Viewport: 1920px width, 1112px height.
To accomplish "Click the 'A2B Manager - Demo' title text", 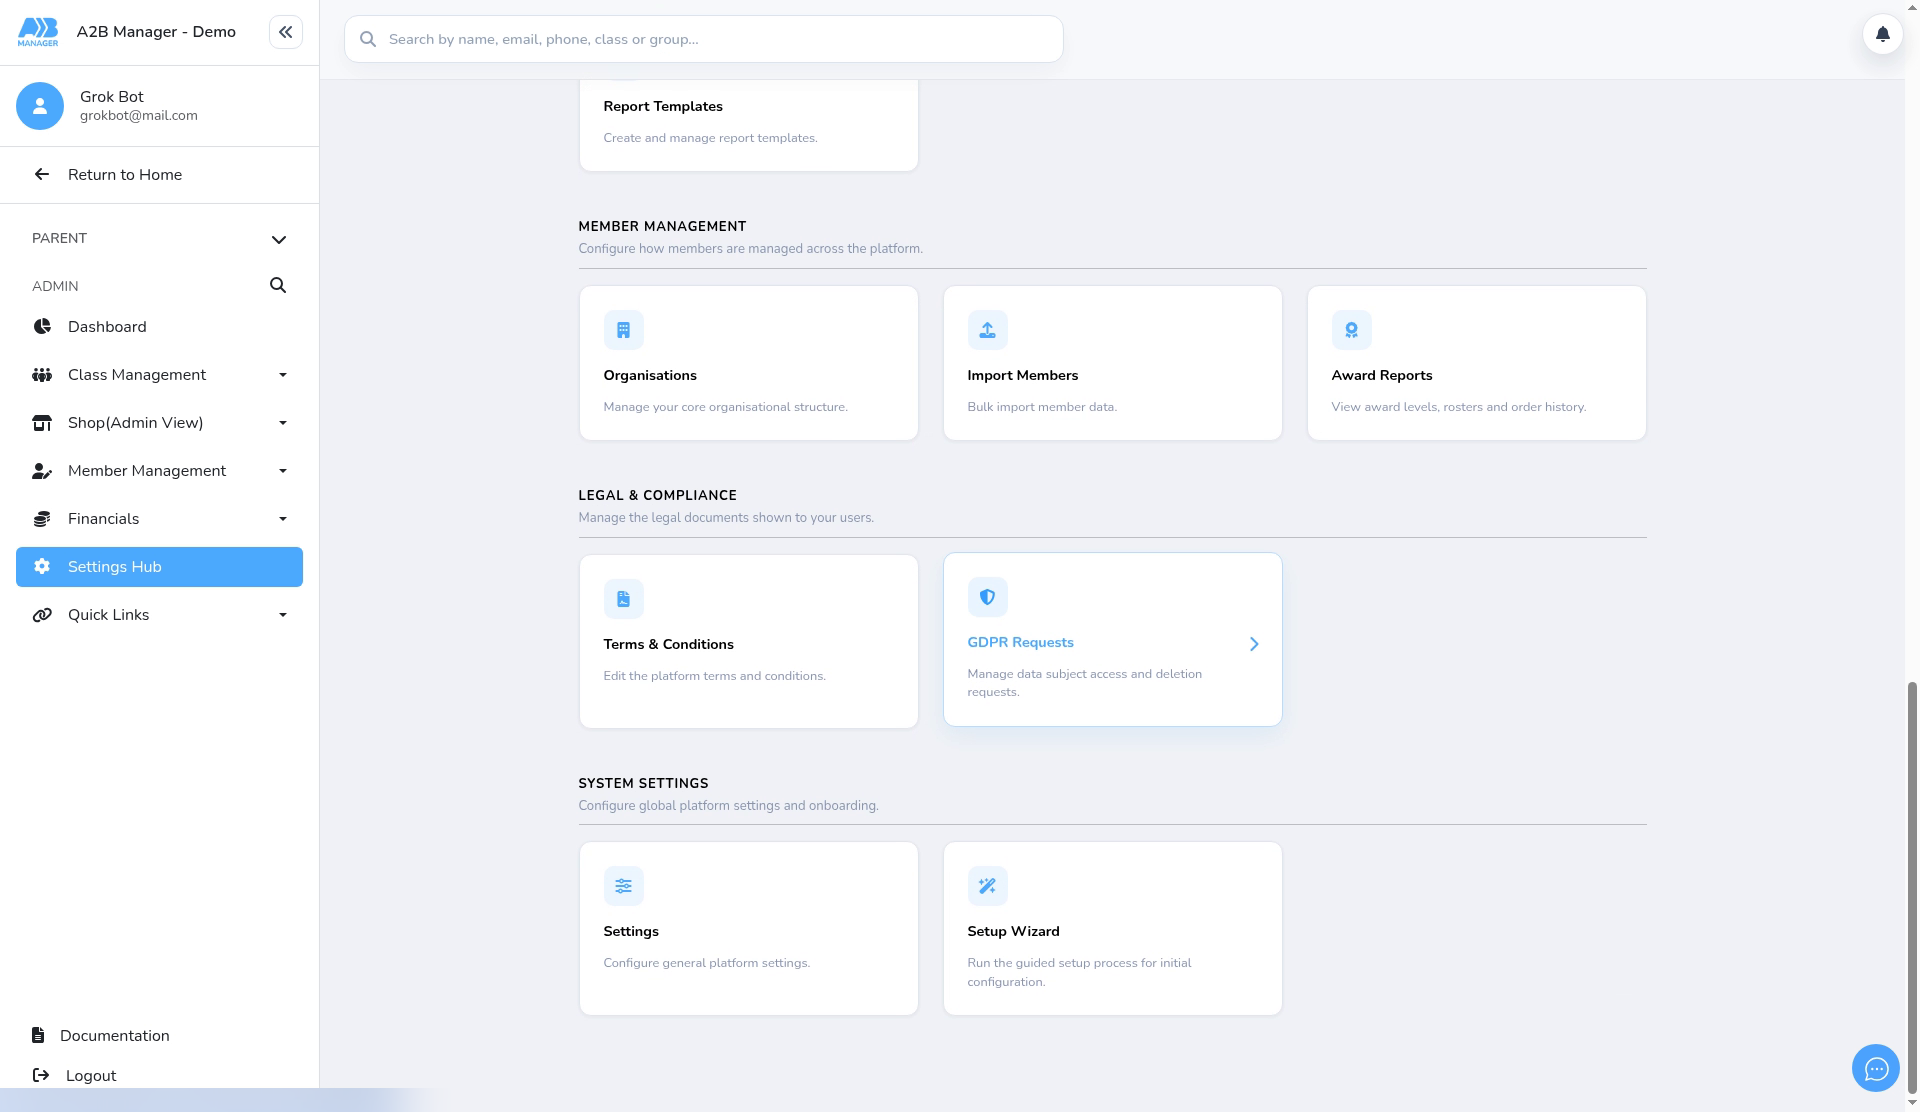I will click(x=156, y=32).
